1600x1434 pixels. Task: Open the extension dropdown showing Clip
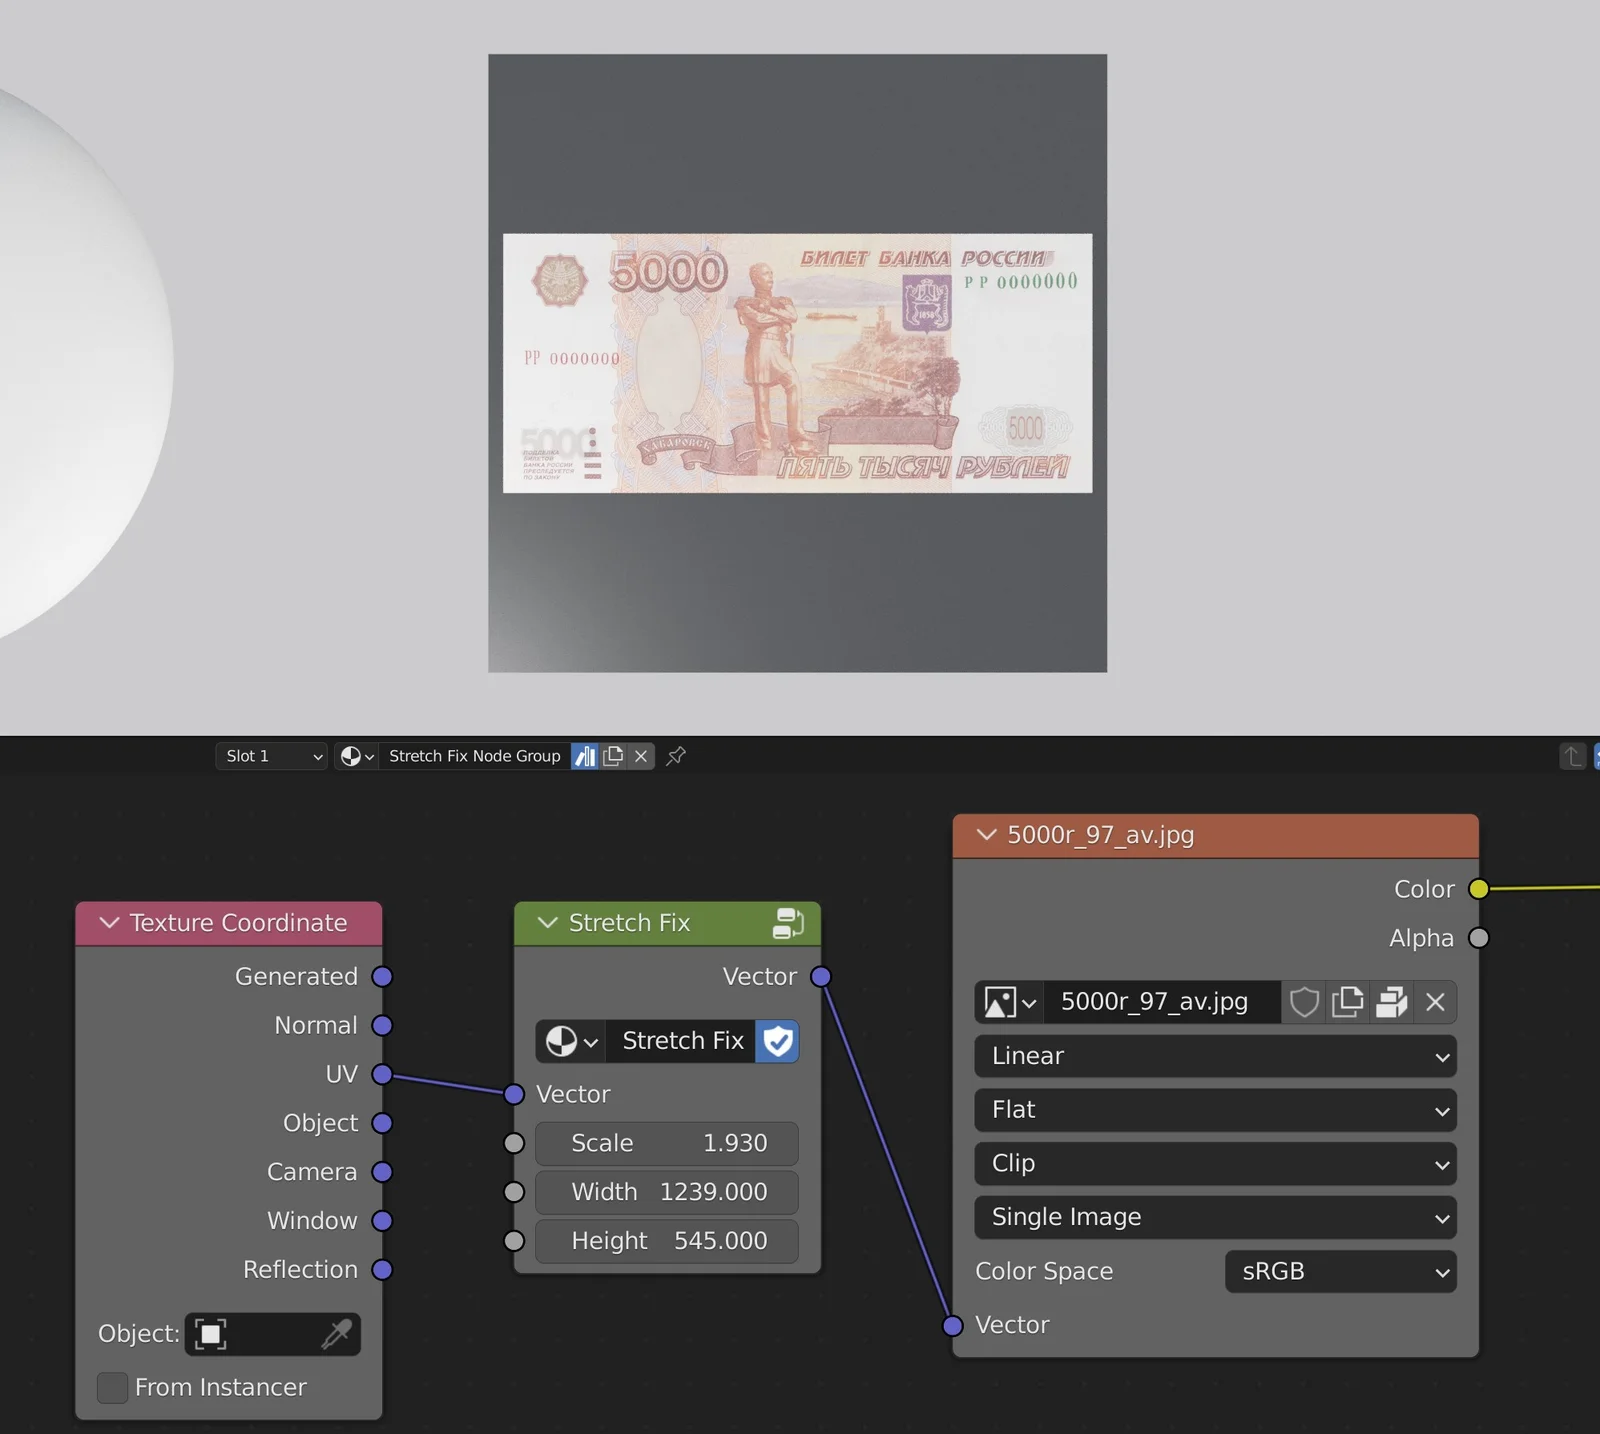point(1214,1163)
